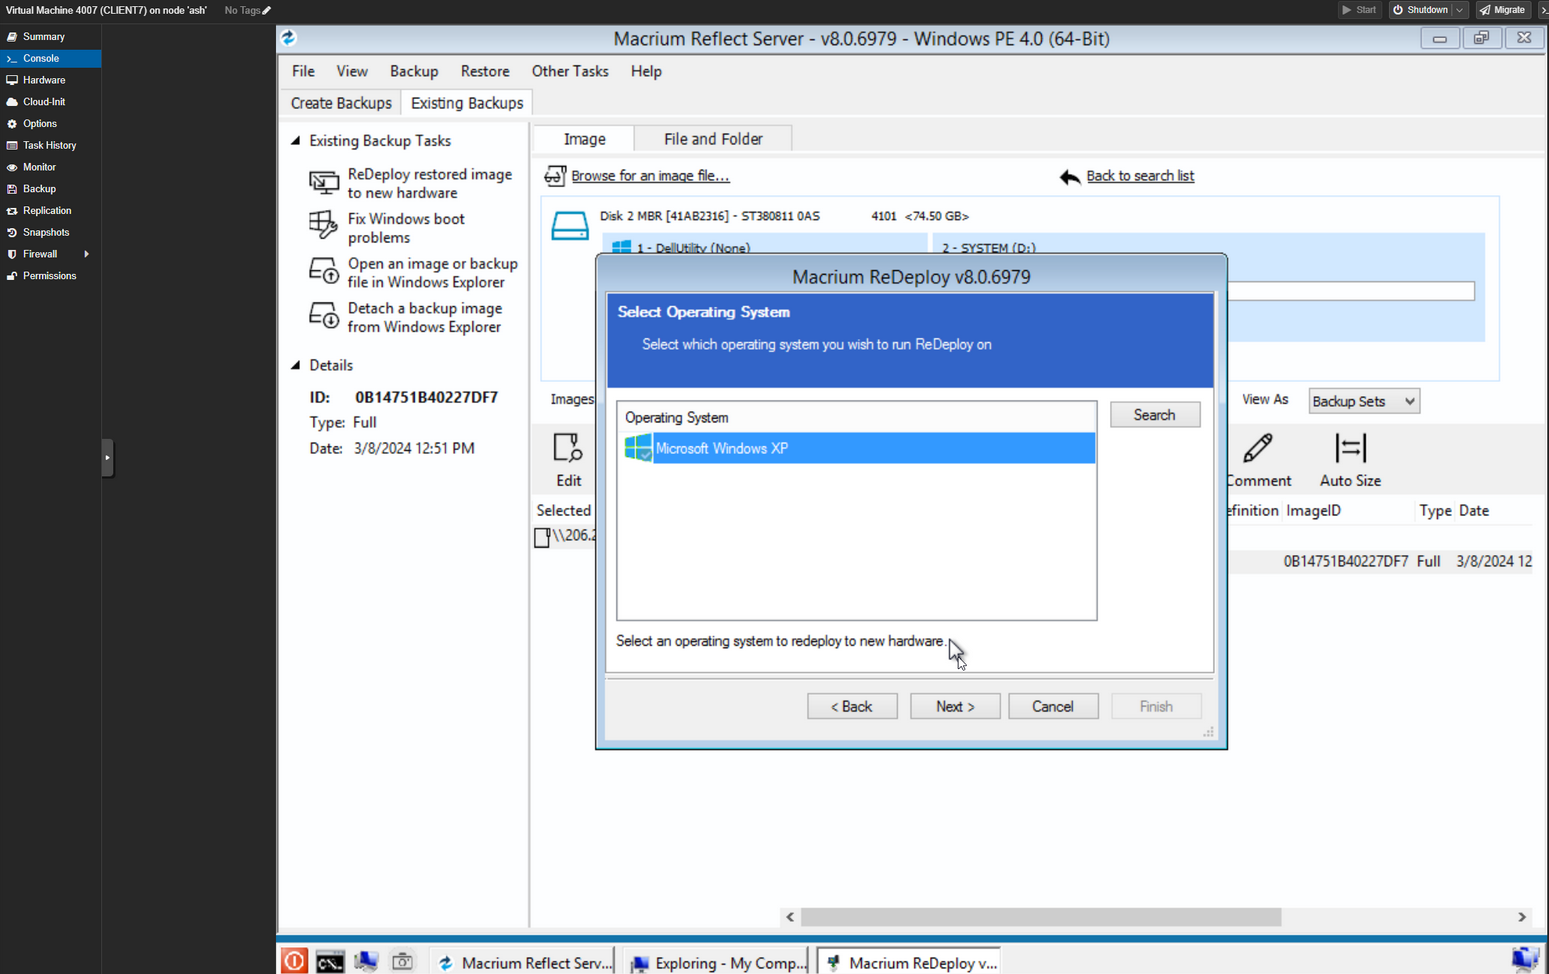1549x974 pixels.
Task: Click the edit tags pencil icon
Action: coord(266,11)
